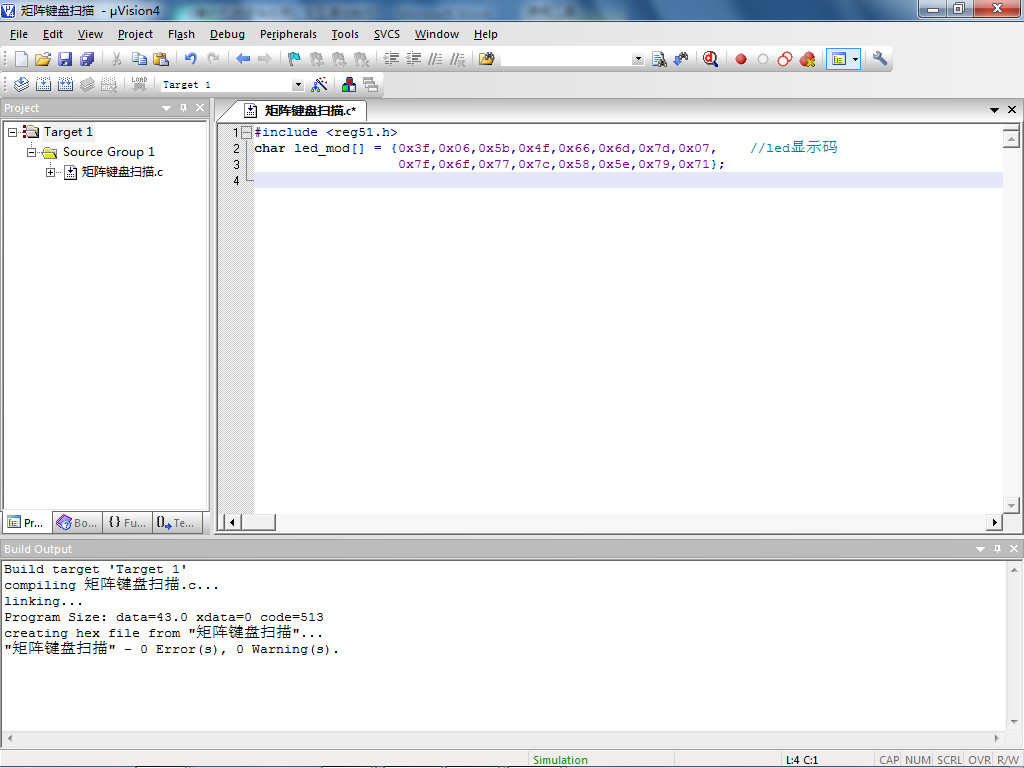1024x768 pixels.
Task: Click the Save All icon
Action: [x=87, y=59]
